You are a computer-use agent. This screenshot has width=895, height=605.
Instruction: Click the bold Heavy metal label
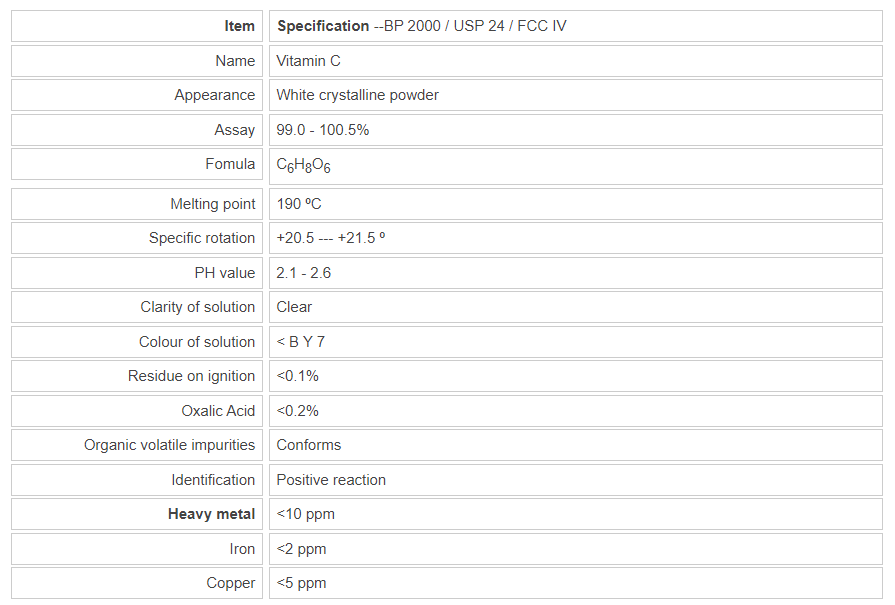point(211,514)
